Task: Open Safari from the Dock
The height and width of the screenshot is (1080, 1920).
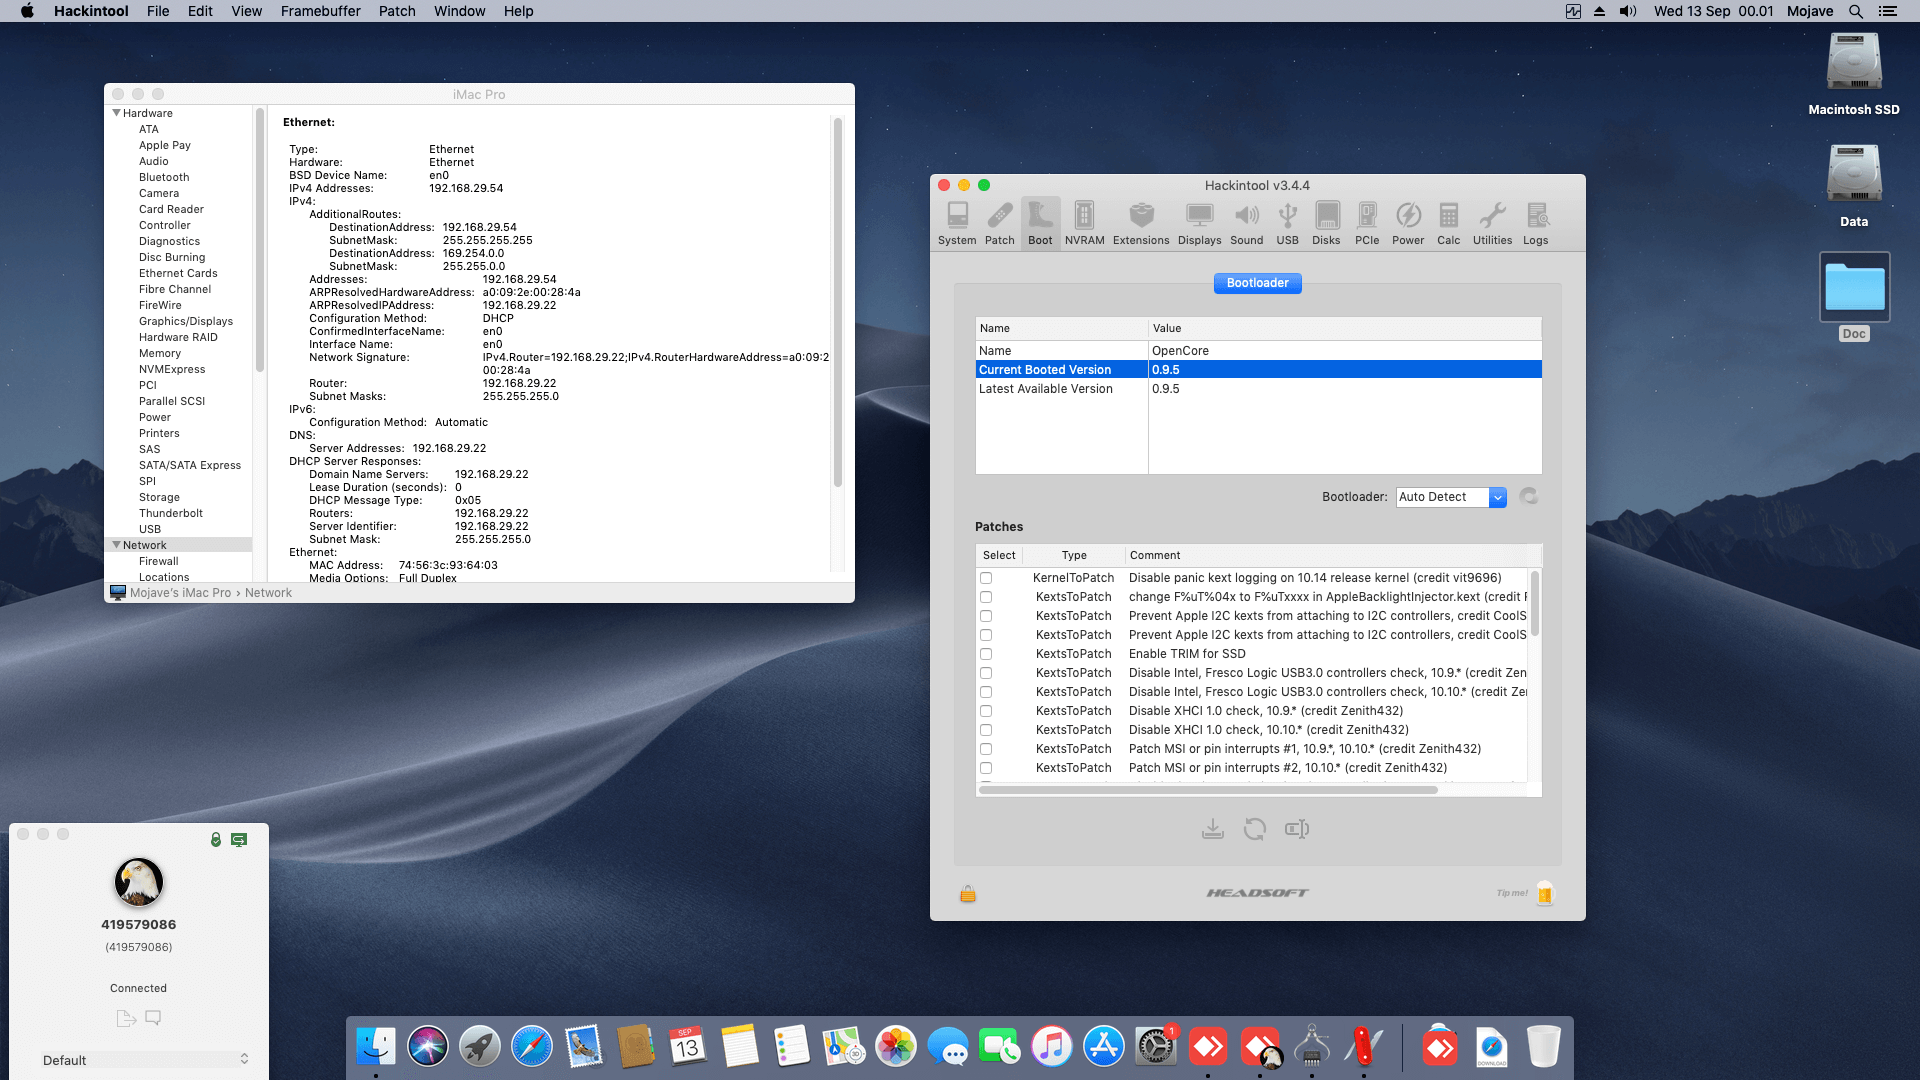Action: (532, 1047)
